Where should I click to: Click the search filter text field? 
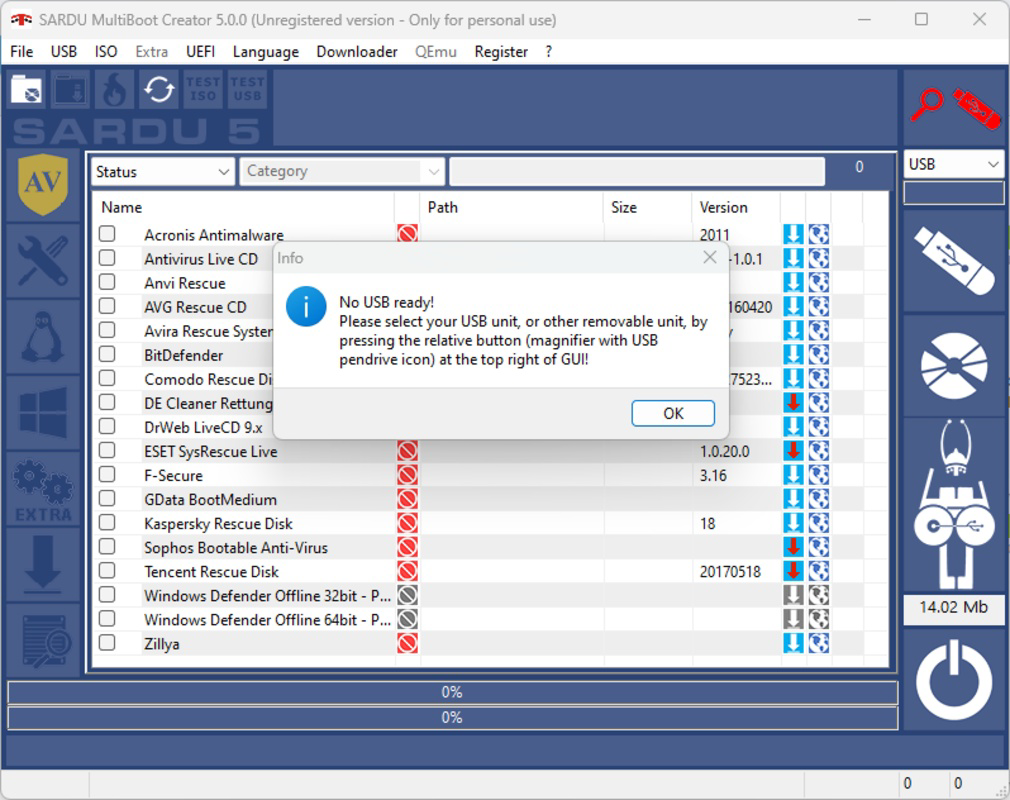coord(637,171)
